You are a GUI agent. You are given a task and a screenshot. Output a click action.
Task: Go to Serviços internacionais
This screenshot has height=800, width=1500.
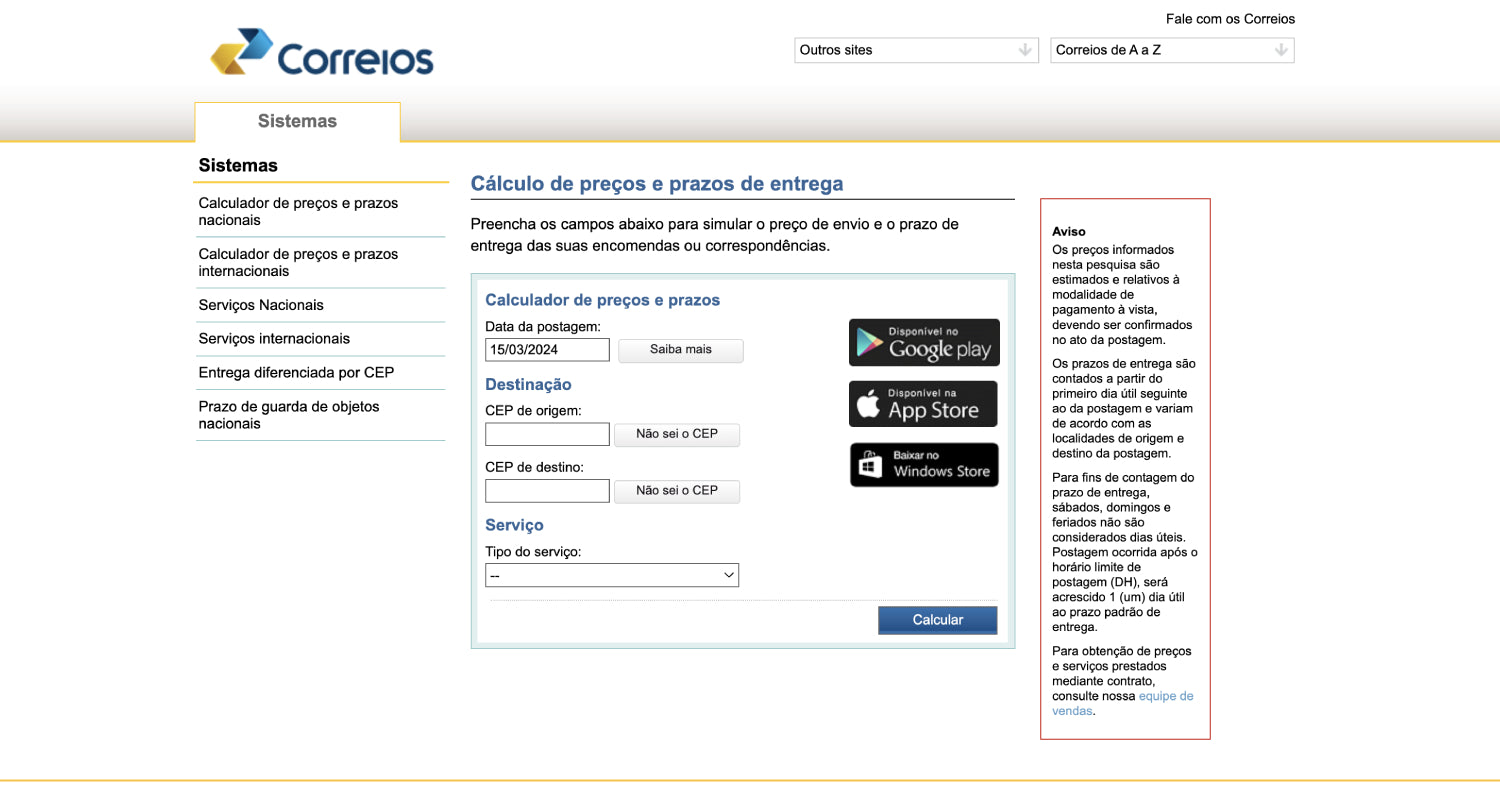(x=274, y=339)
